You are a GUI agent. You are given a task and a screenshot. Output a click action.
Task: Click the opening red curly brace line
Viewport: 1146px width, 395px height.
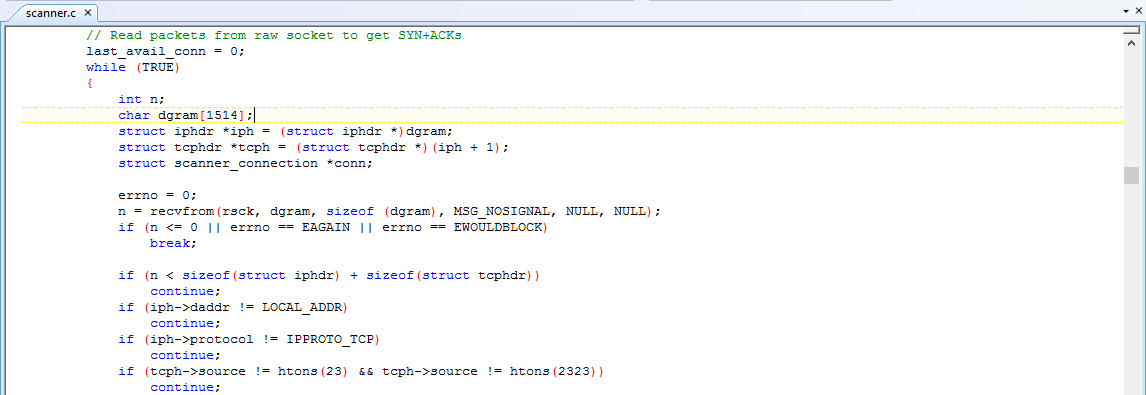(89, 83)
